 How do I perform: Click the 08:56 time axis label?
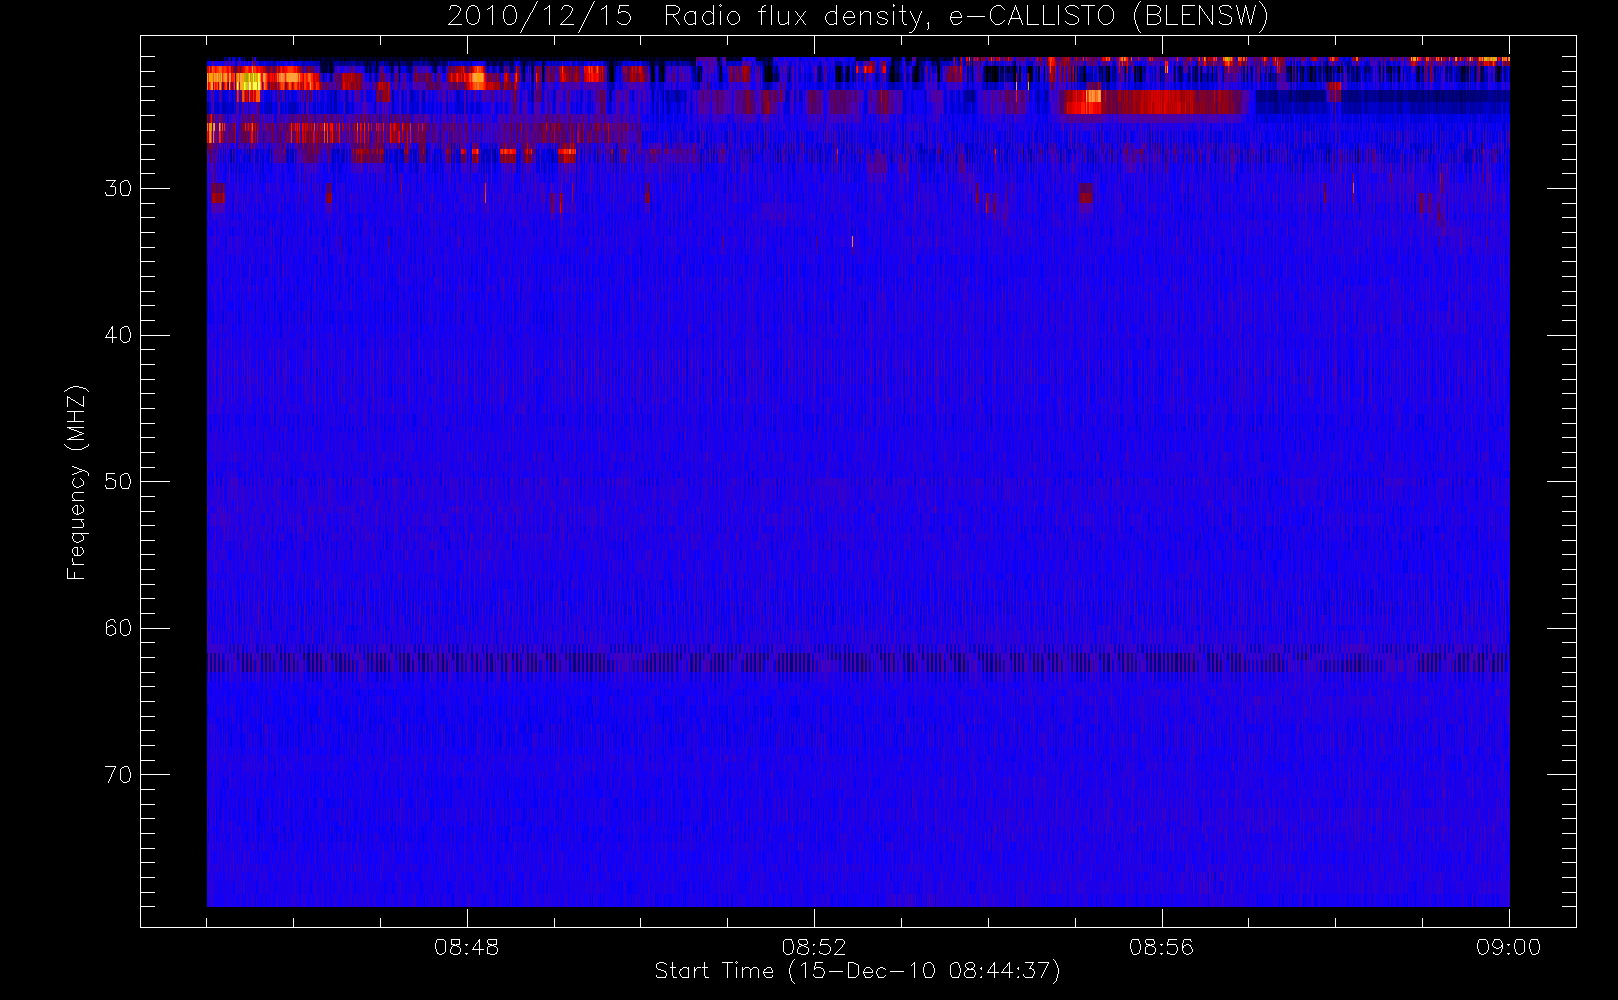(x=1161, y=947)
